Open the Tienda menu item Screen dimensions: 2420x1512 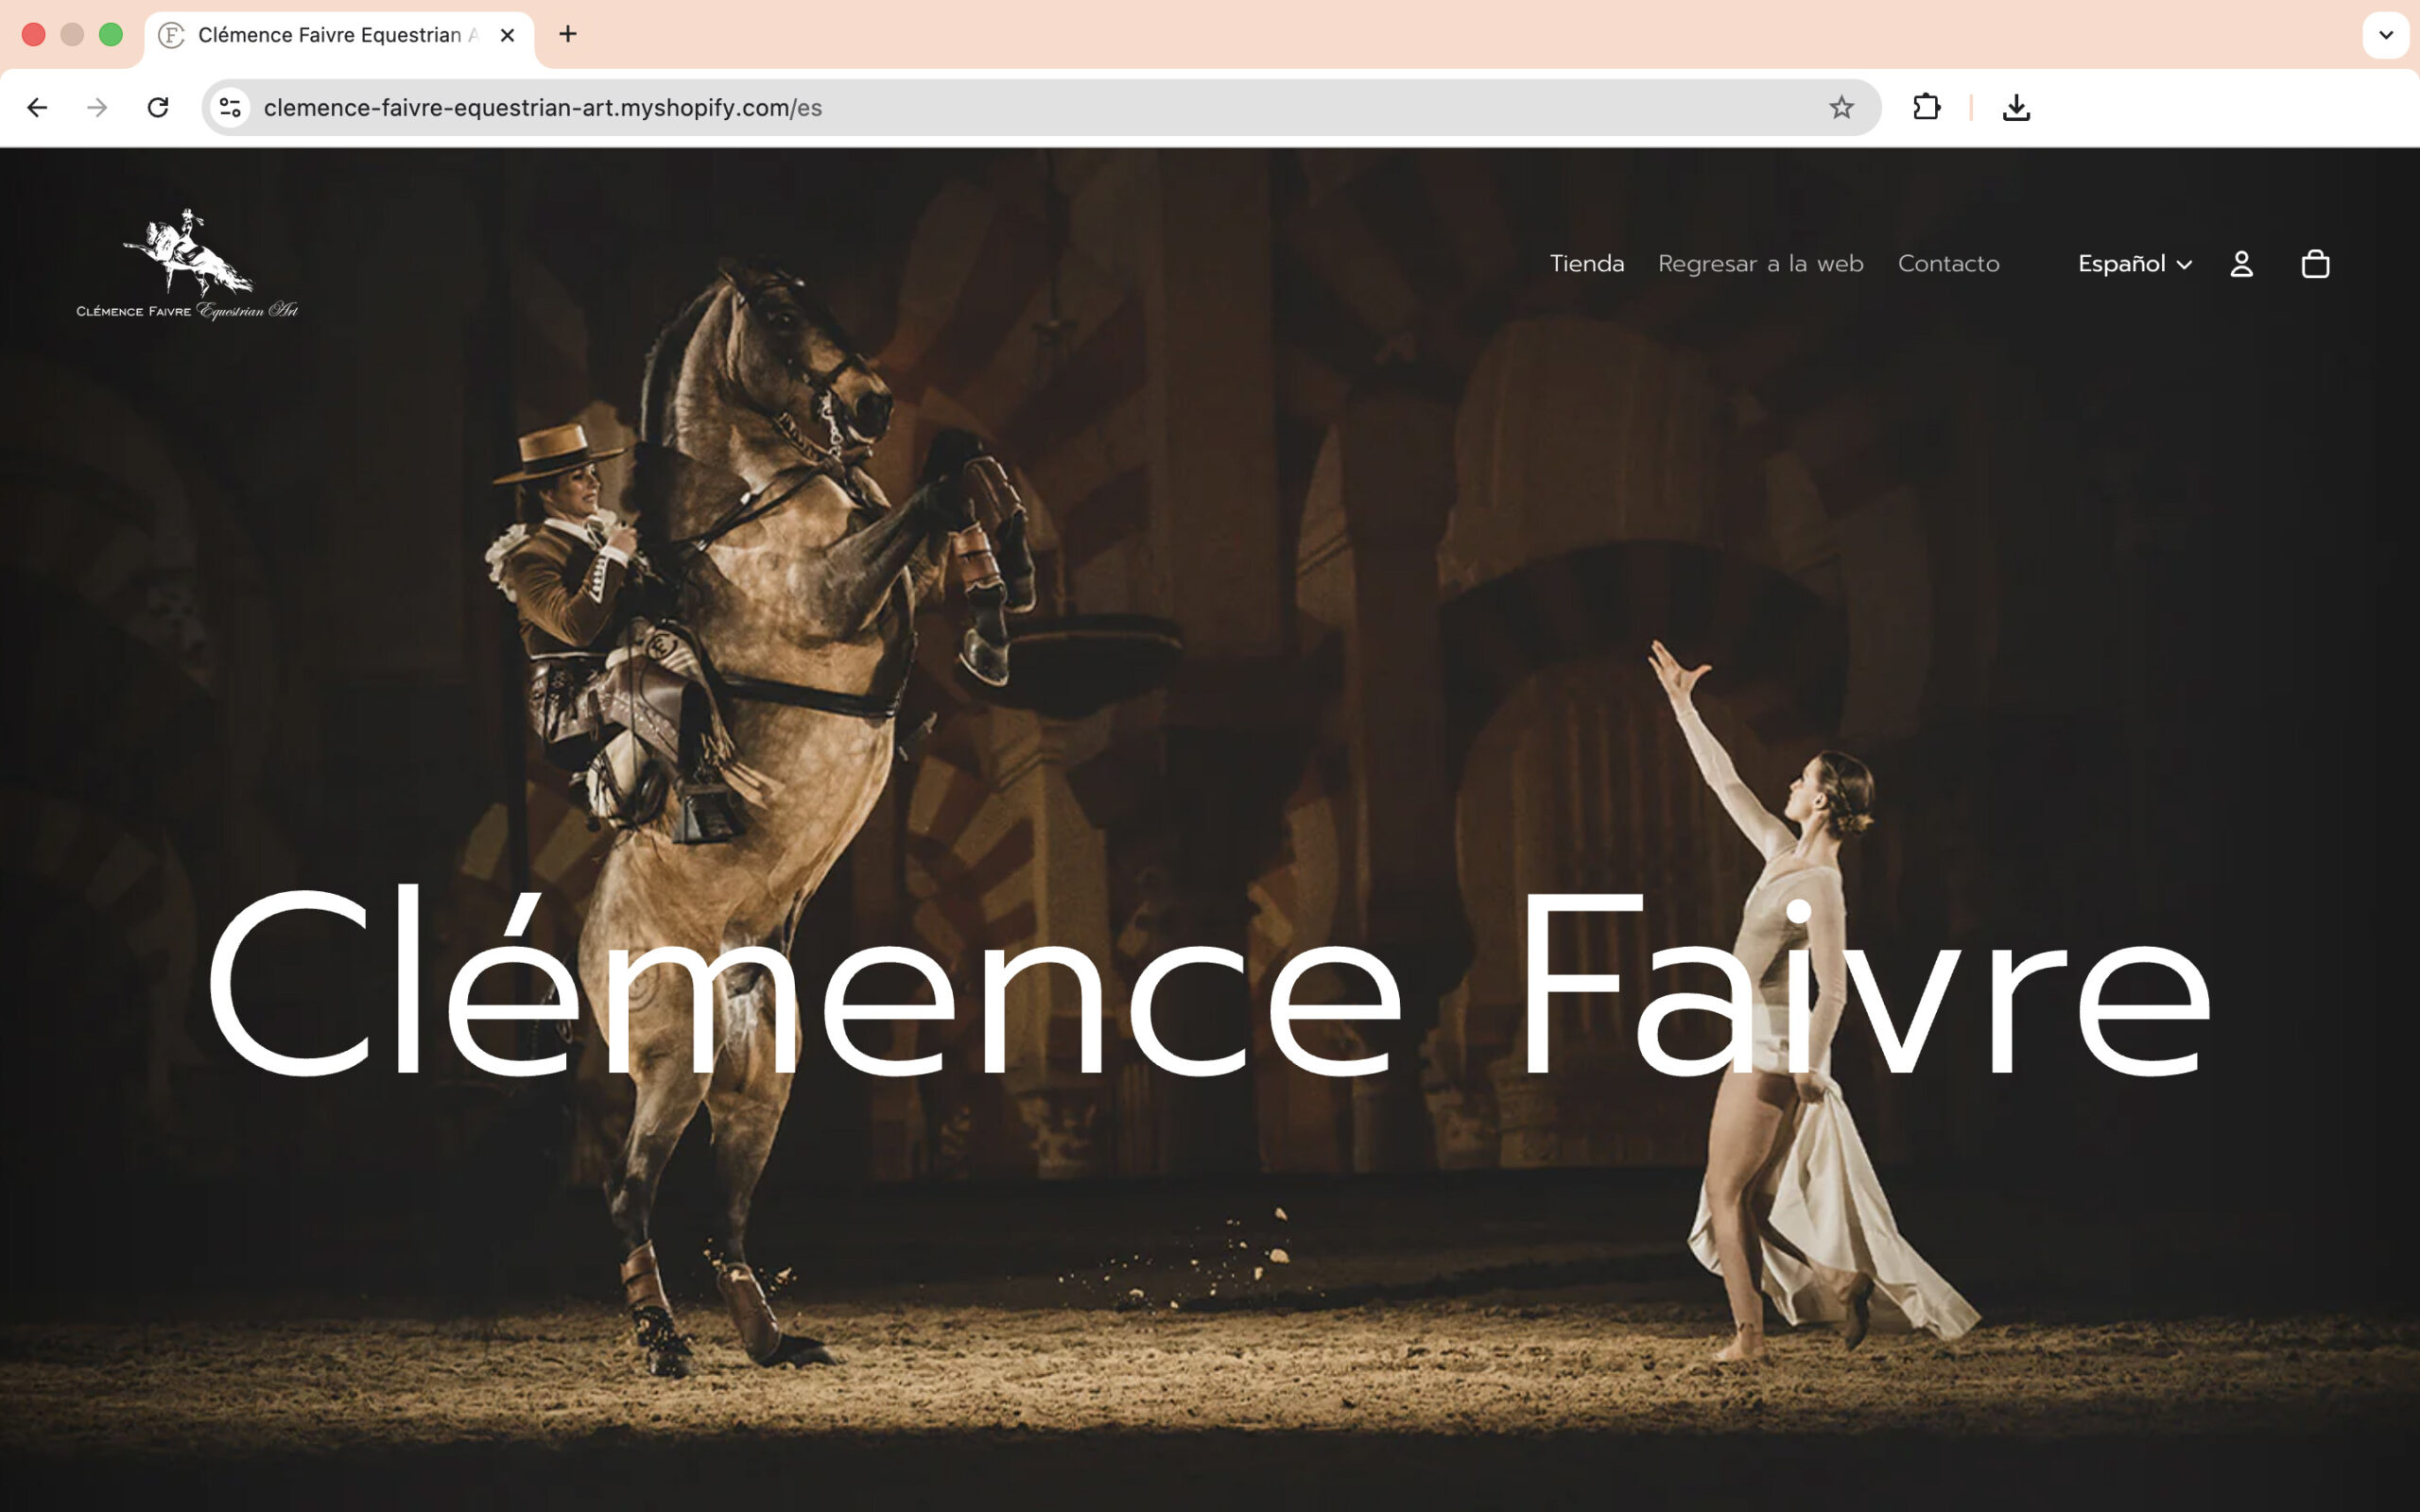click(x=1587, y=264)
